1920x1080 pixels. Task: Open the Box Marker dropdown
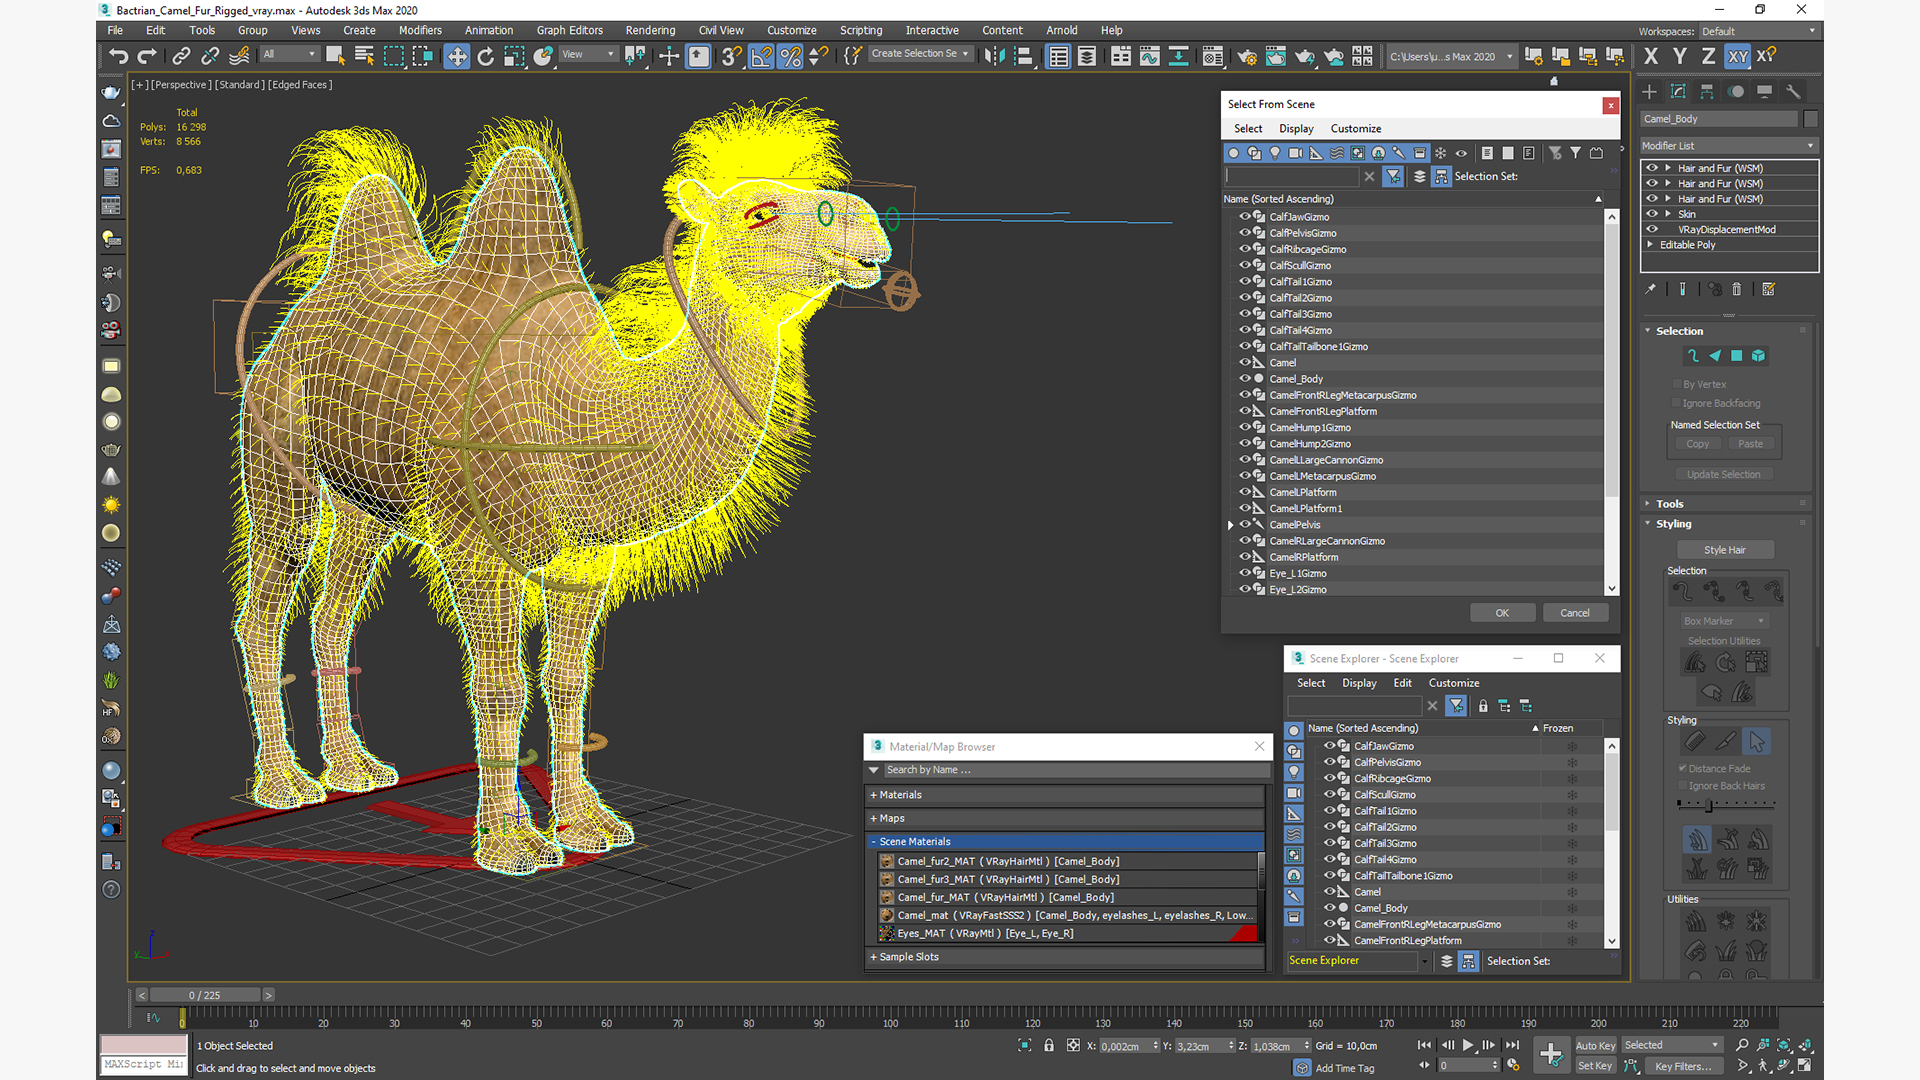[x=1724, y=621]
